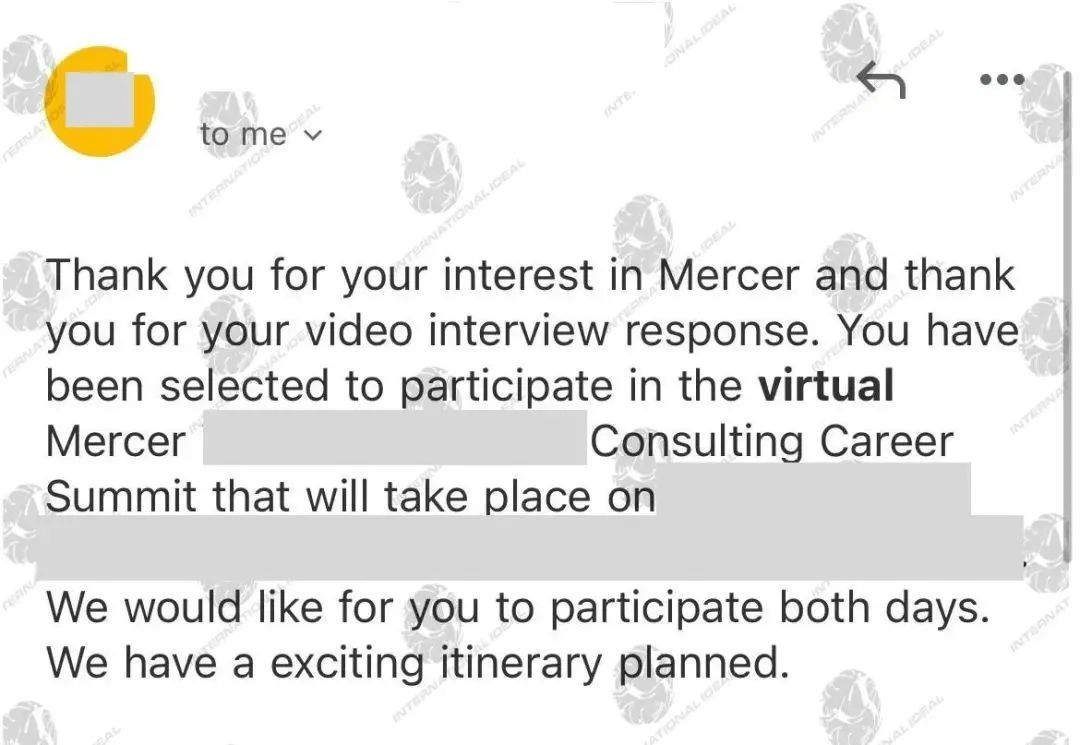Click the "to me" recipient label
The height and width of the screenshot is (745, 1080).
pyautogui.click(x=243, y=134)
